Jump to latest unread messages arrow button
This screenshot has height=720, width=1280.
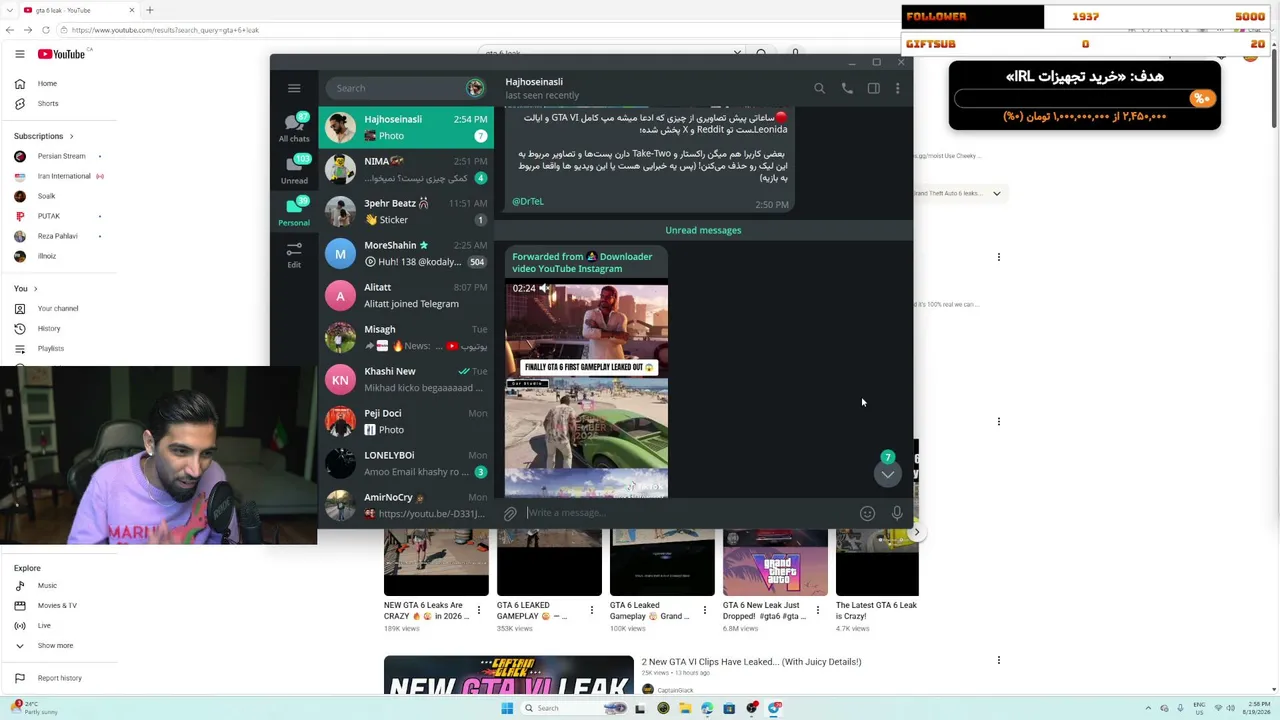coord(887,474)
